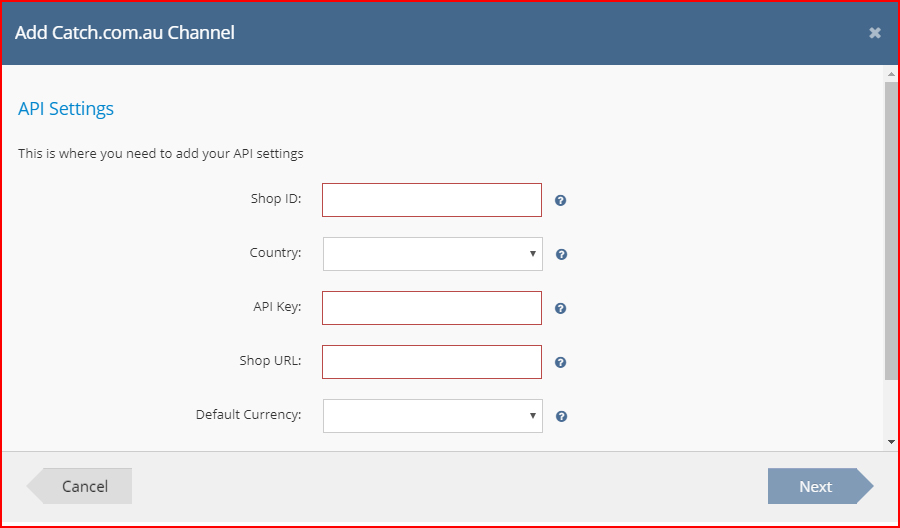Focus the API Key input field

pos(432,308)
